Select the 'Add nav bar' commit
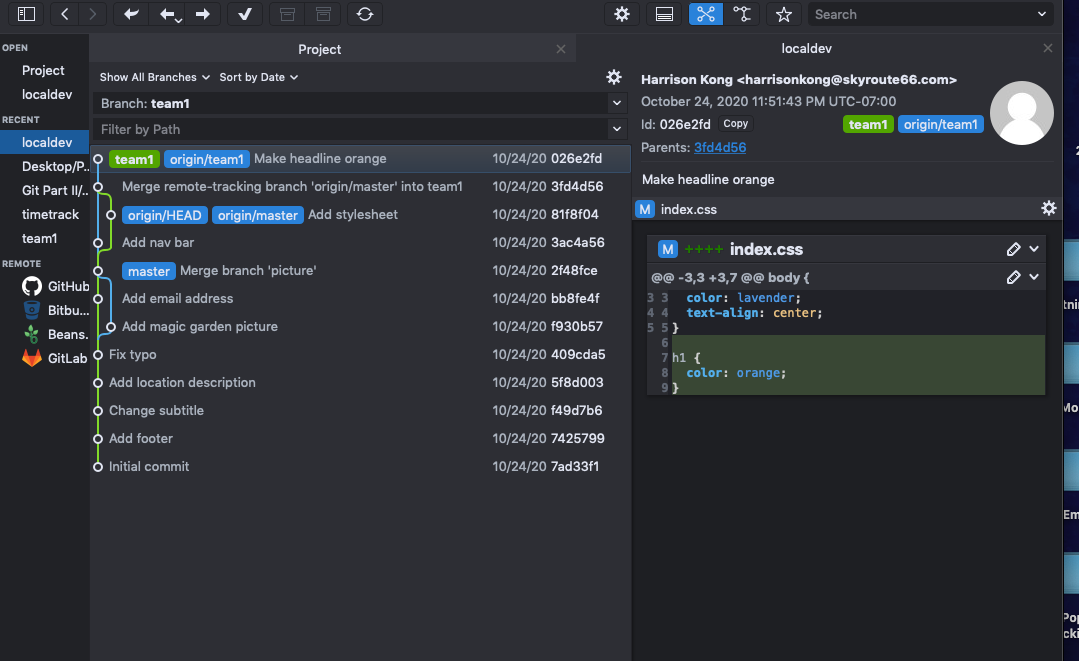This screenshot has height=661, width=1079. tap(158, 242)
